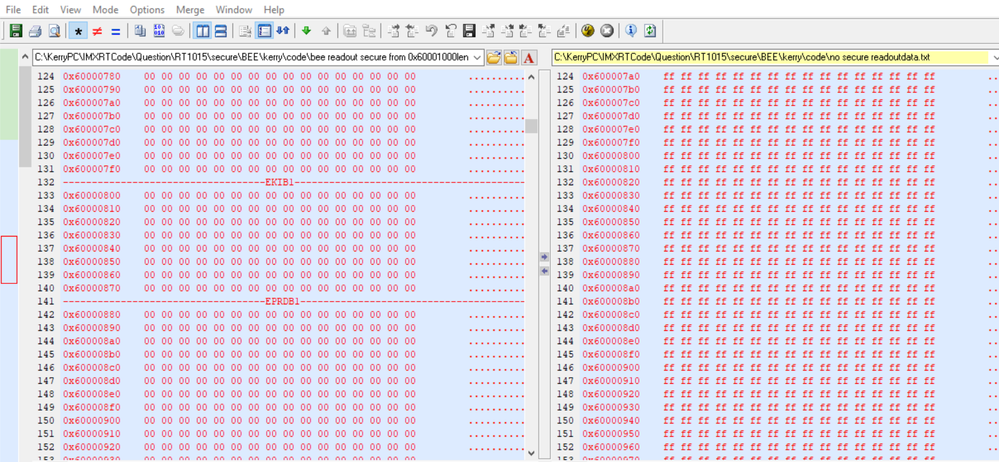Click the EPRDB1 separator line in left pane
999x462 pixels.
click(293, 301)
